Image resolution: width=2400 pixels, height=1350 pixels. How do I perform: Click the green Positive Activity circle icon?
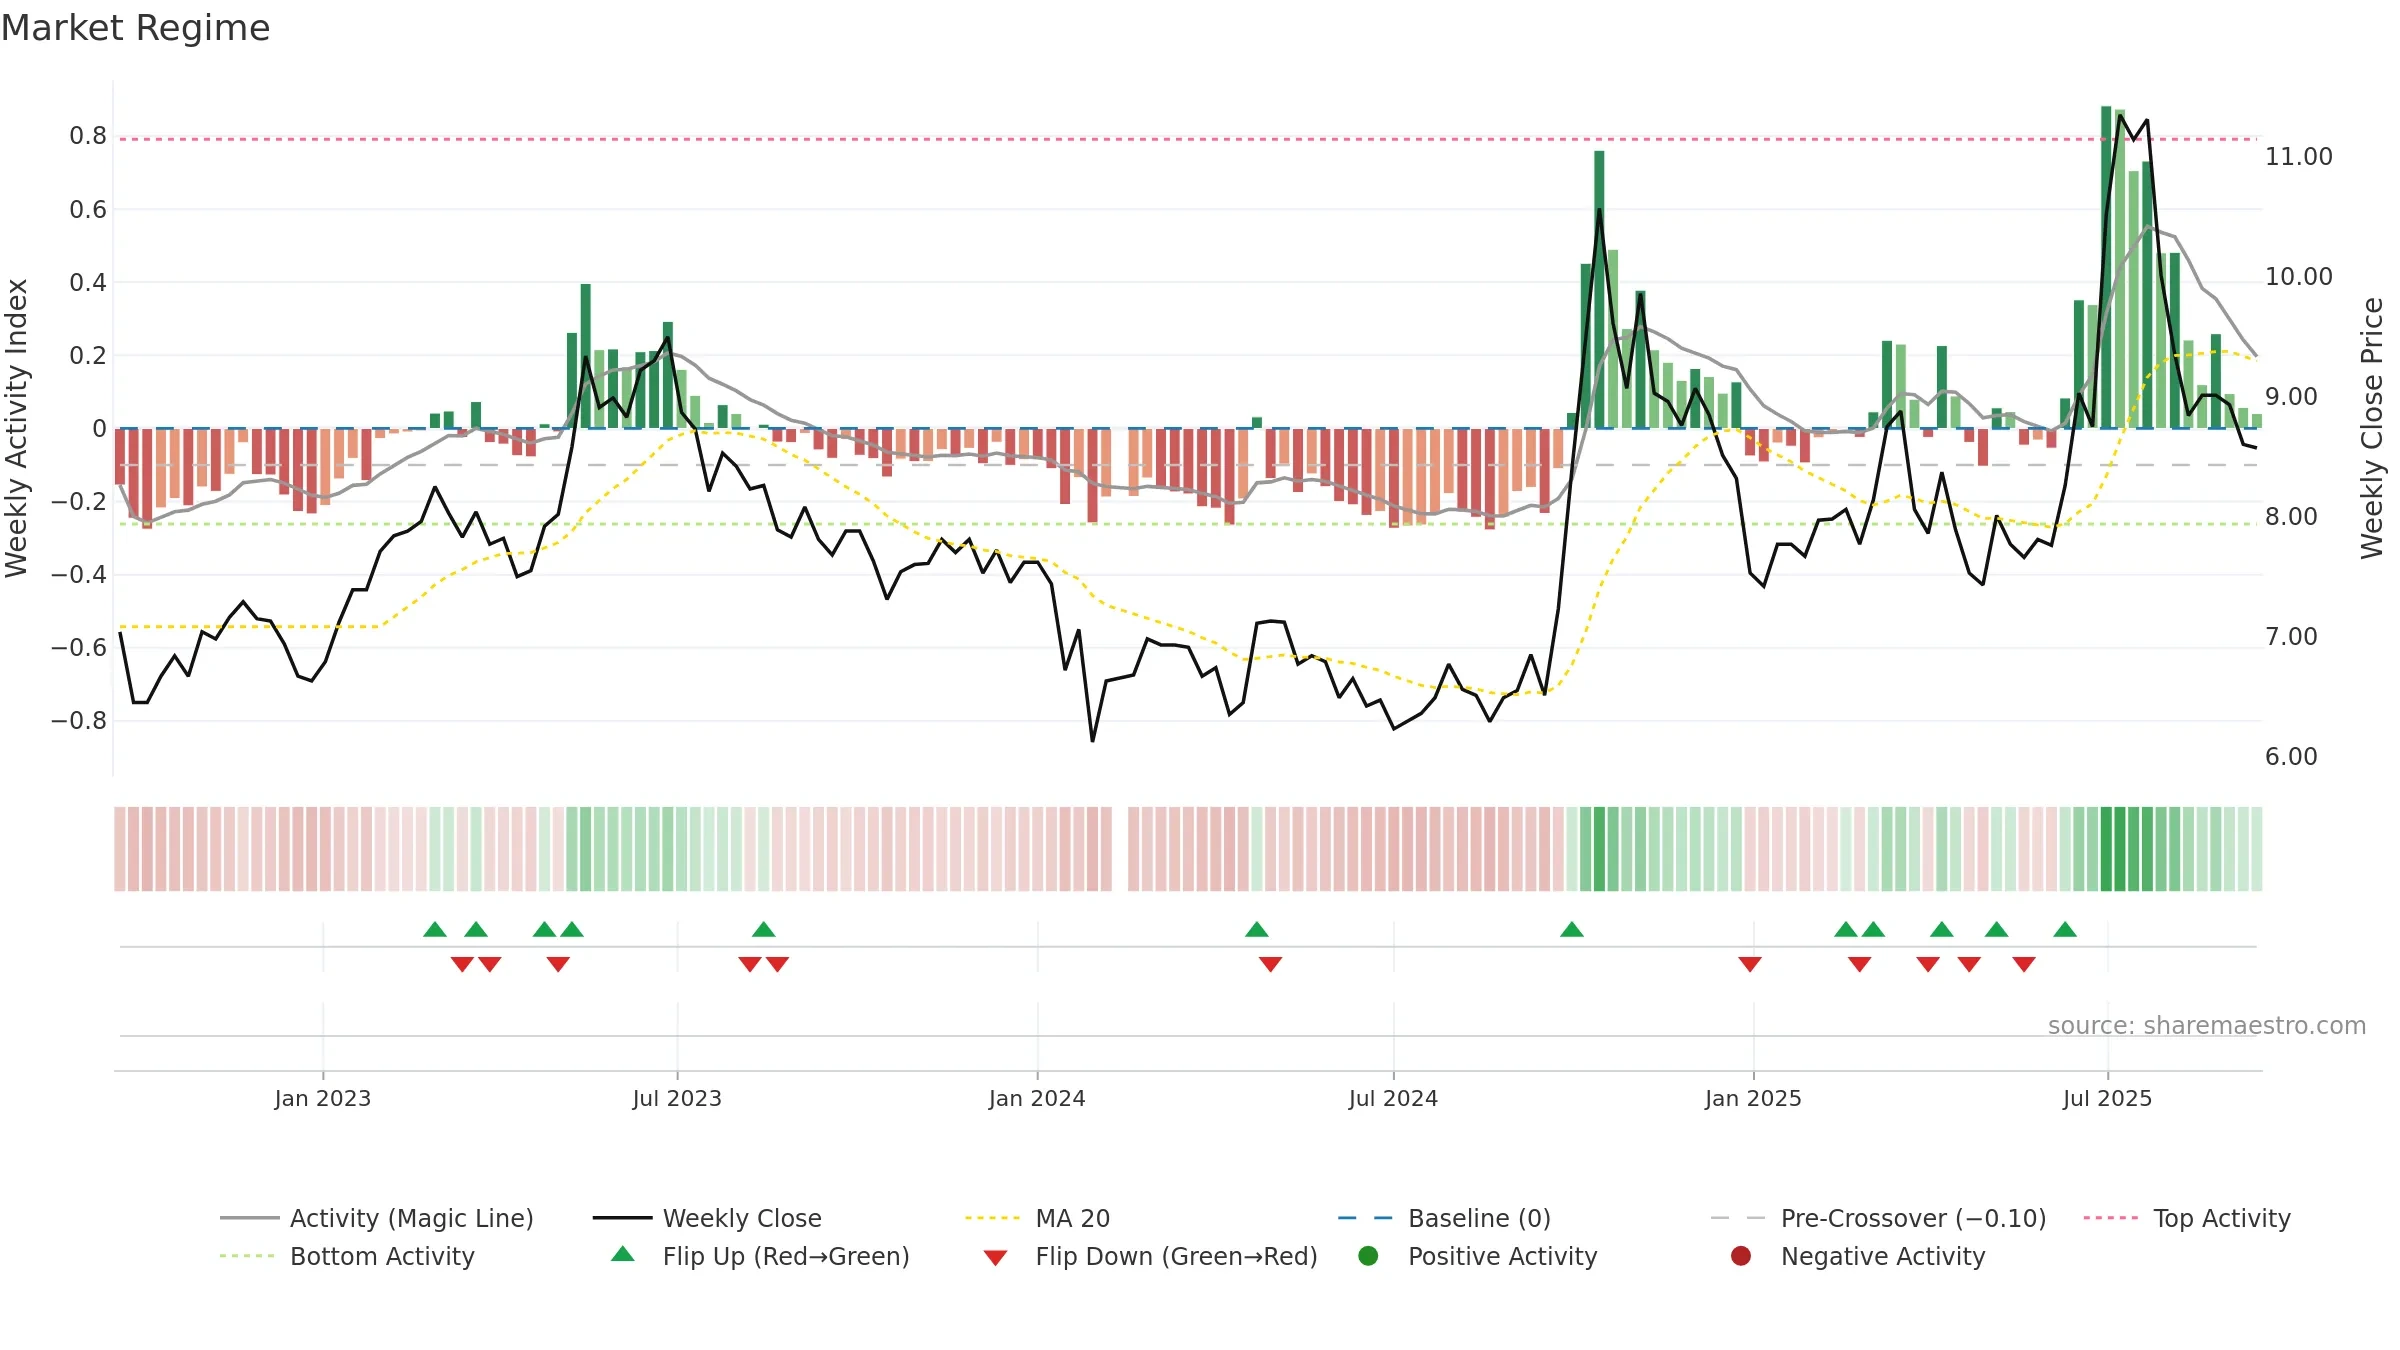click(x=1368, y=1256)
